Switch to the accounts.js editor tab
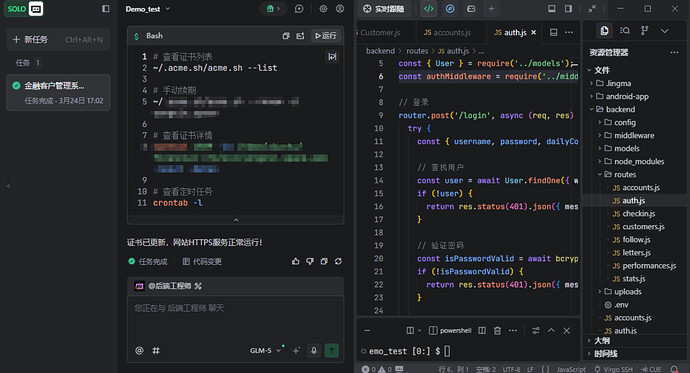The width and height of the screenshot is (690, 373). [x=447, y=33]
